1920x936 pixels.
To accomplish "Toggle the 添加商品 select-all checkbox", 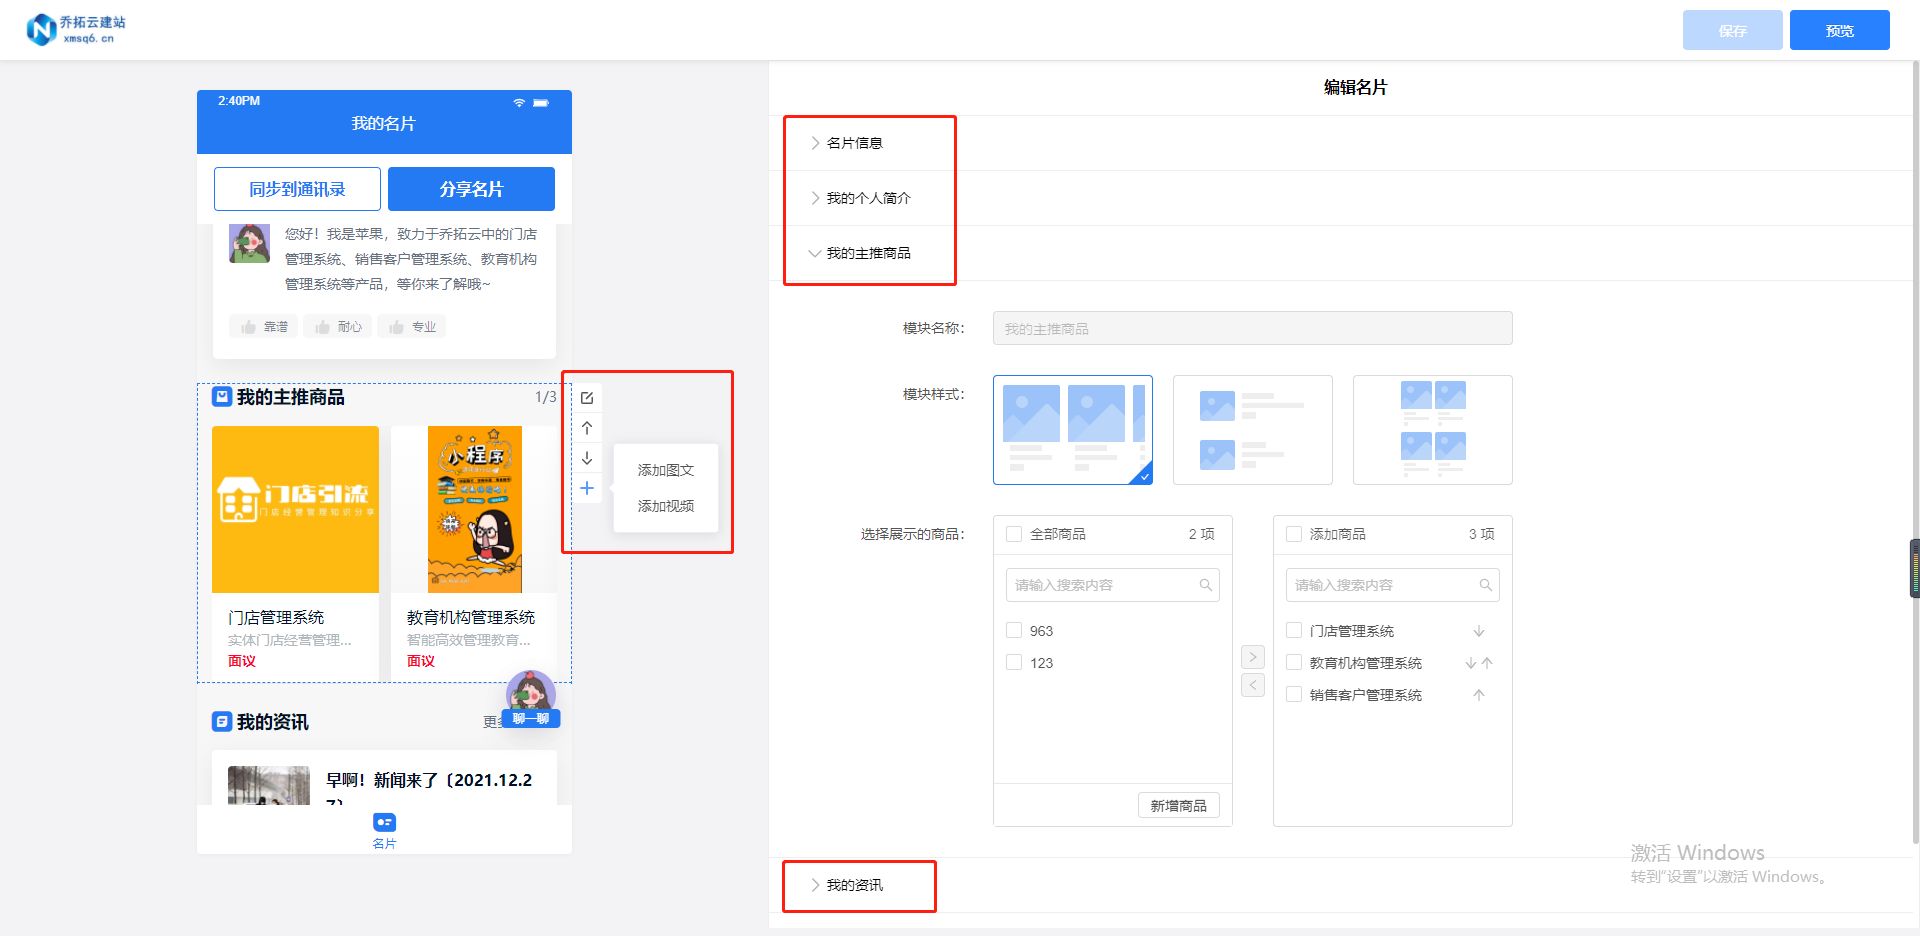I will tap(1294, 534).
